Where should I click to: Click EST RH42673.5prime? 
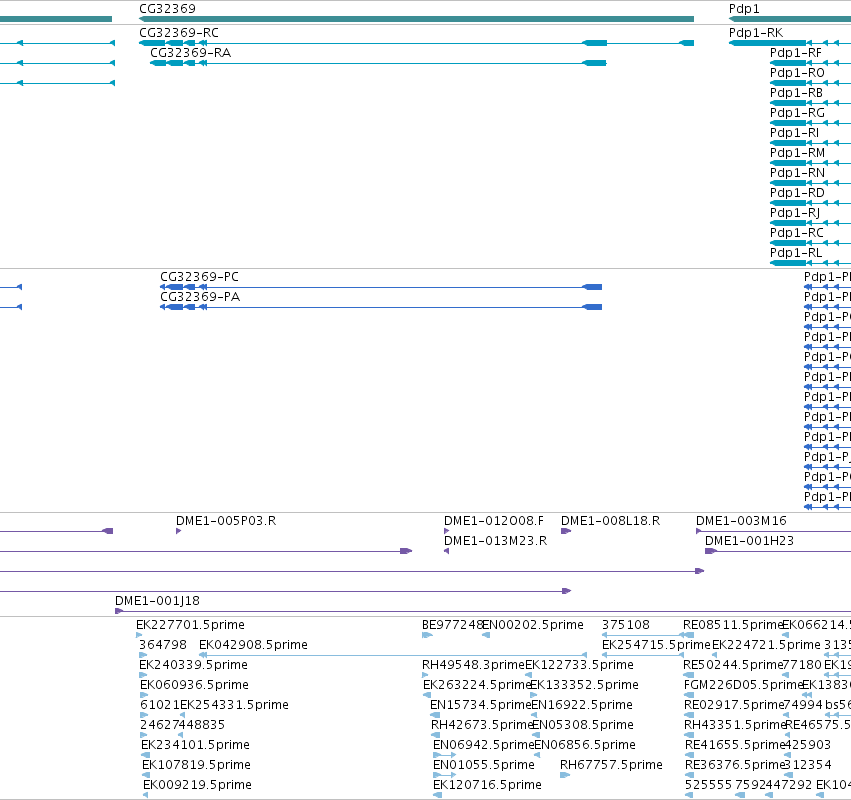(x=481, y=725)
